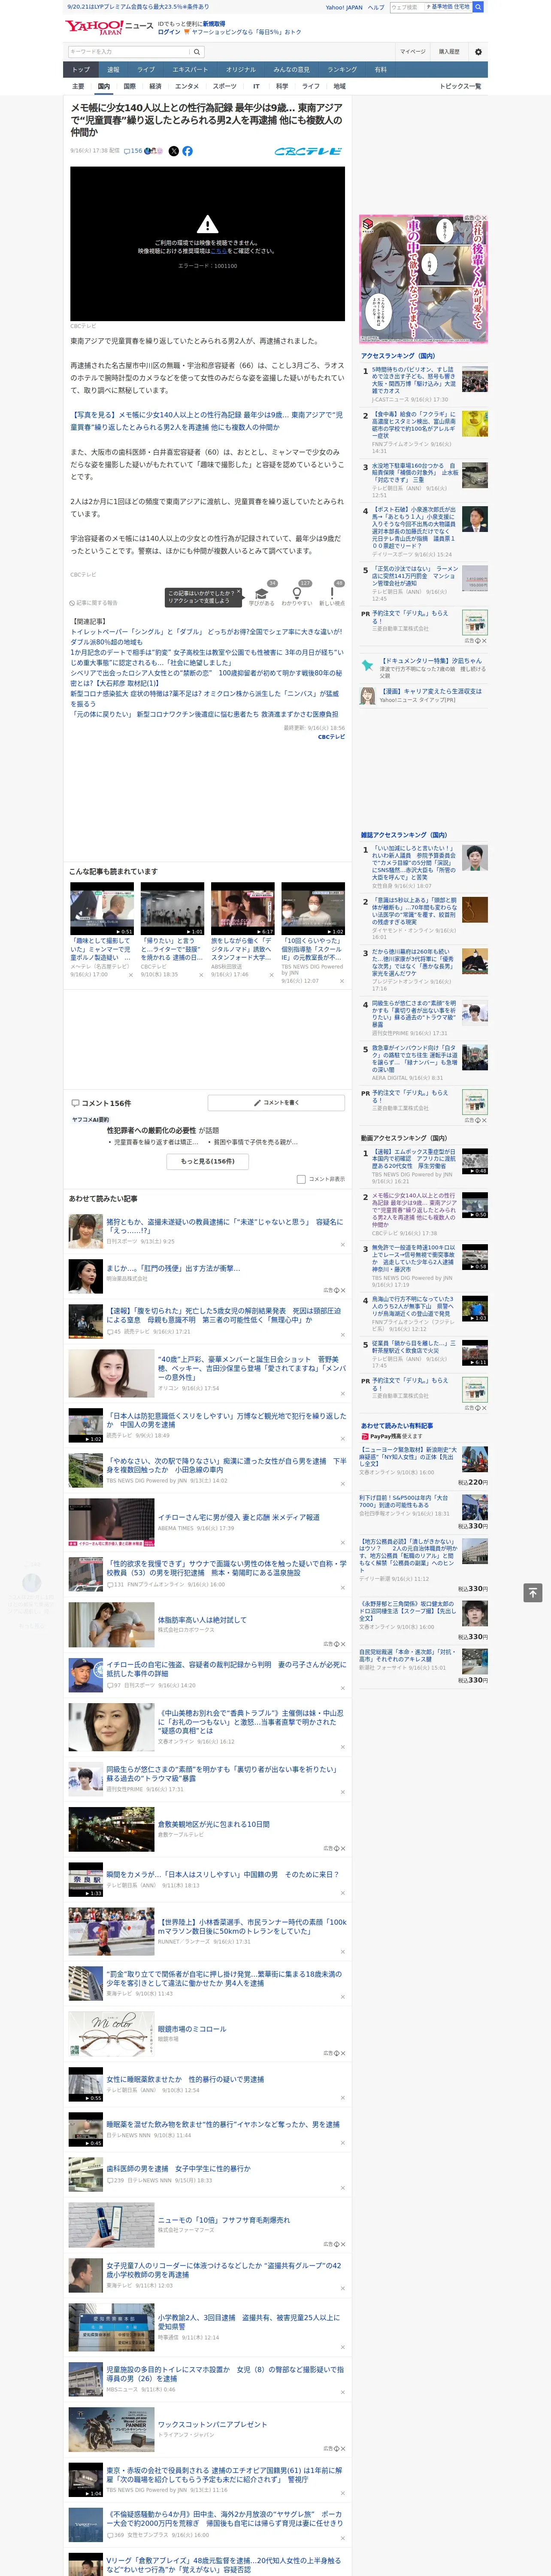
Task: Click the manga advertisement image
Action: pos(424,279)
